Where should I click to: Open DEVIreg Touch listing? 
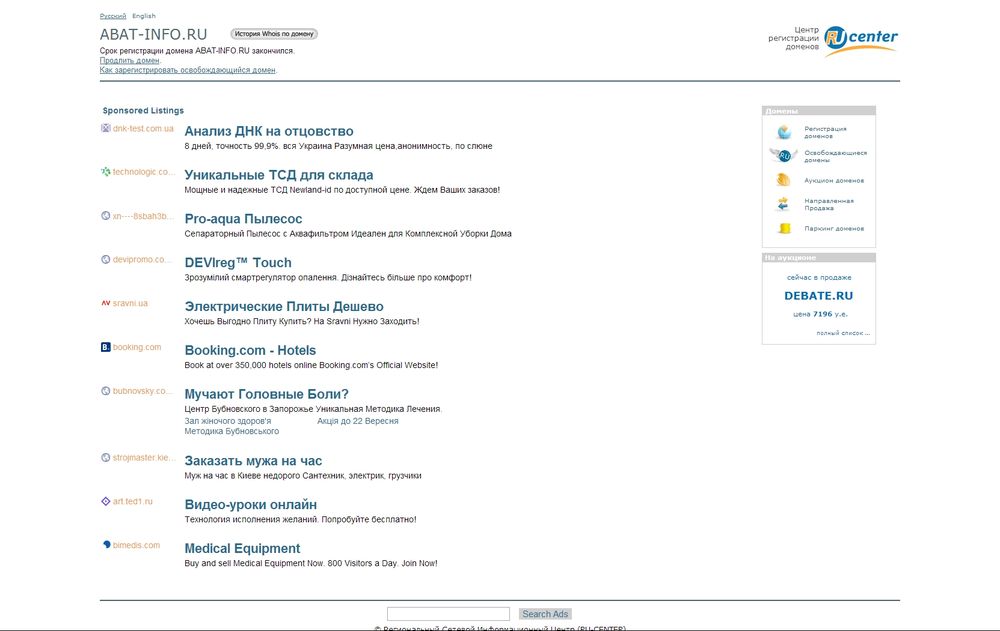(x=238, y=262)
